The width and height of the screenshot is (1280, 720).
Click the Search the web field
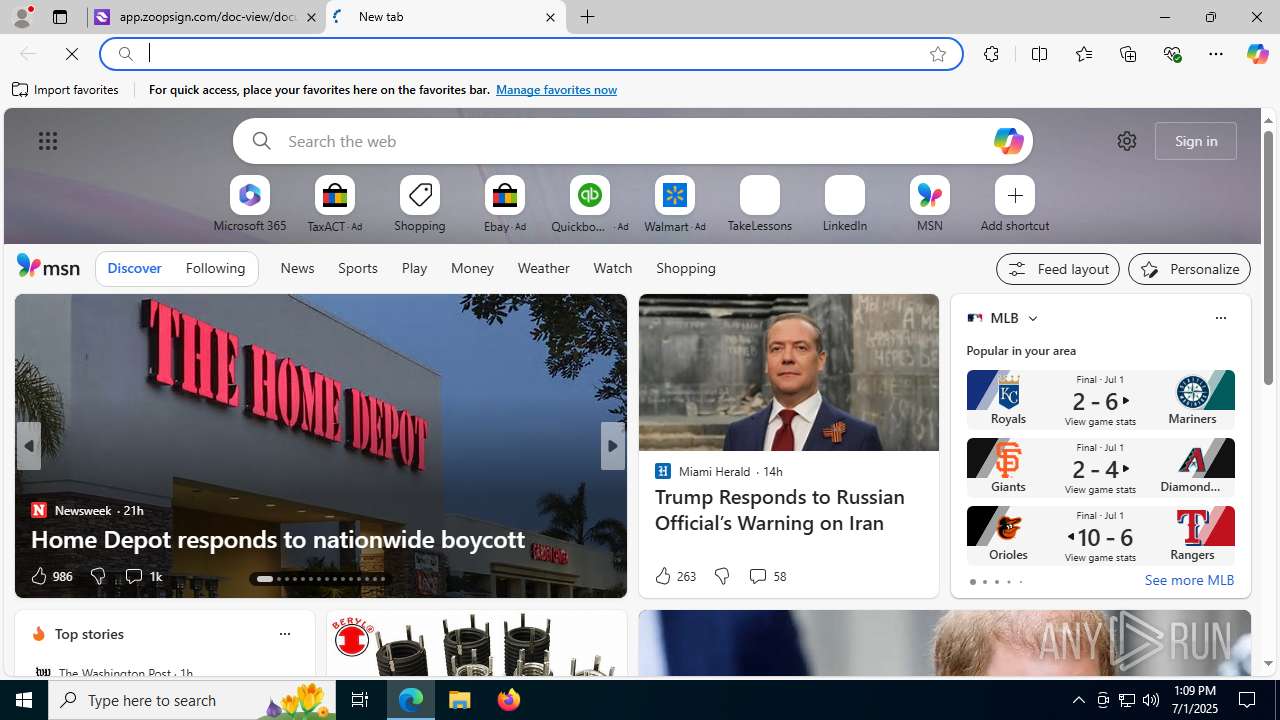[633, 141]
